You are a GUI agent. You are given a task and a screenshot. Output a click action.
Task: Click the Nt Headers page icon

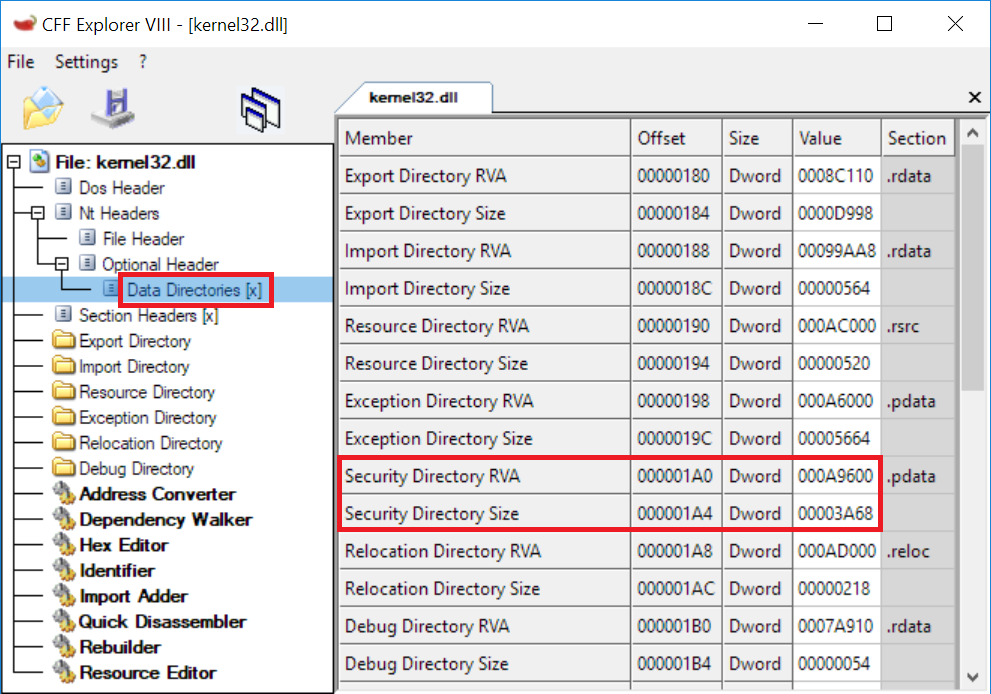pyautogui.click(x=63, y=212)
